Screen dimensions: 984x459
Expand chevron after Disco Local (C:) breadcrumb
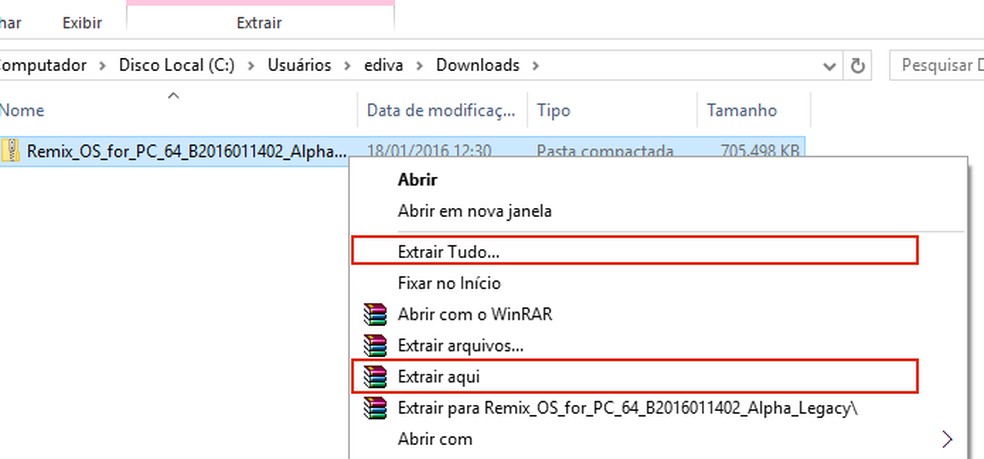coord(251,65)
